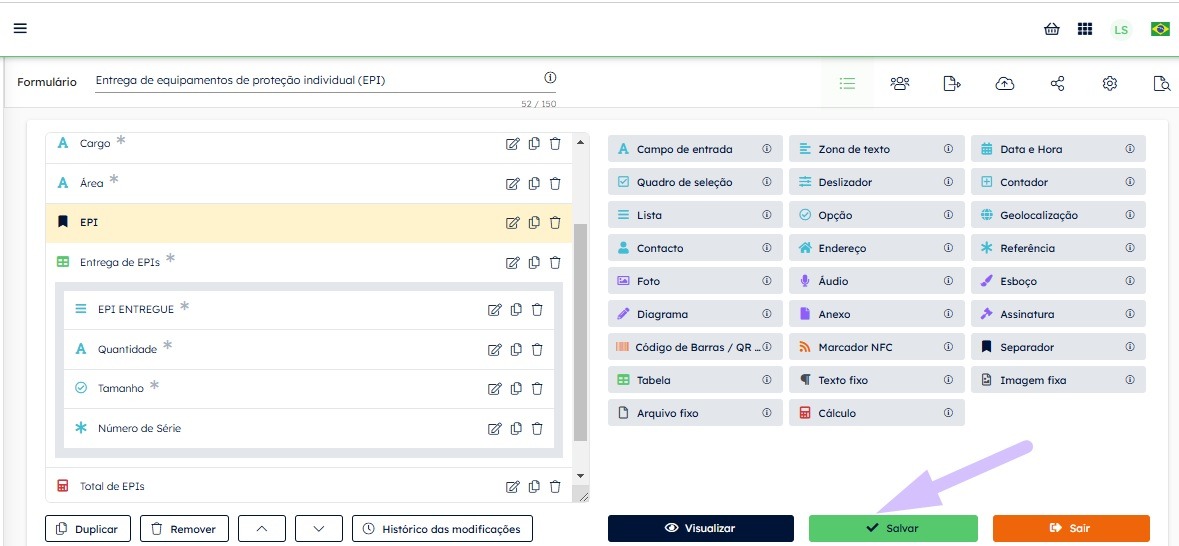The image size is (1179, 546).
Task: Add a Quadro de seleção field
Action: coord(695,182)
